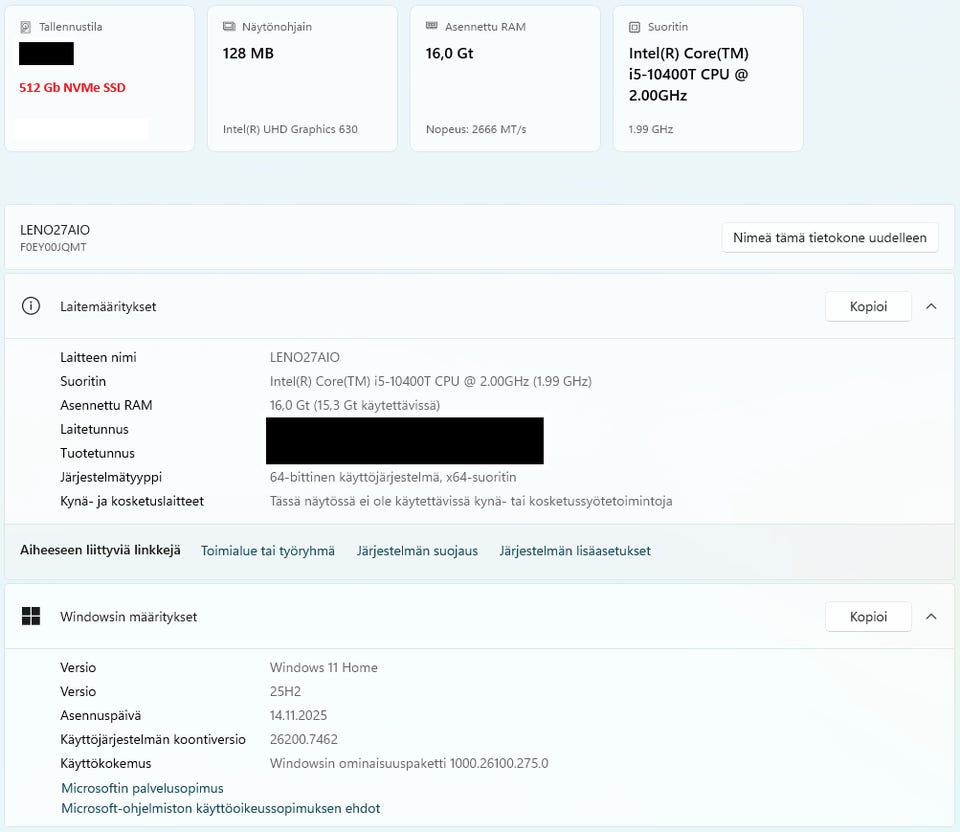Click the Asennuspäivä value 14.11.2025

coord(298,715)
